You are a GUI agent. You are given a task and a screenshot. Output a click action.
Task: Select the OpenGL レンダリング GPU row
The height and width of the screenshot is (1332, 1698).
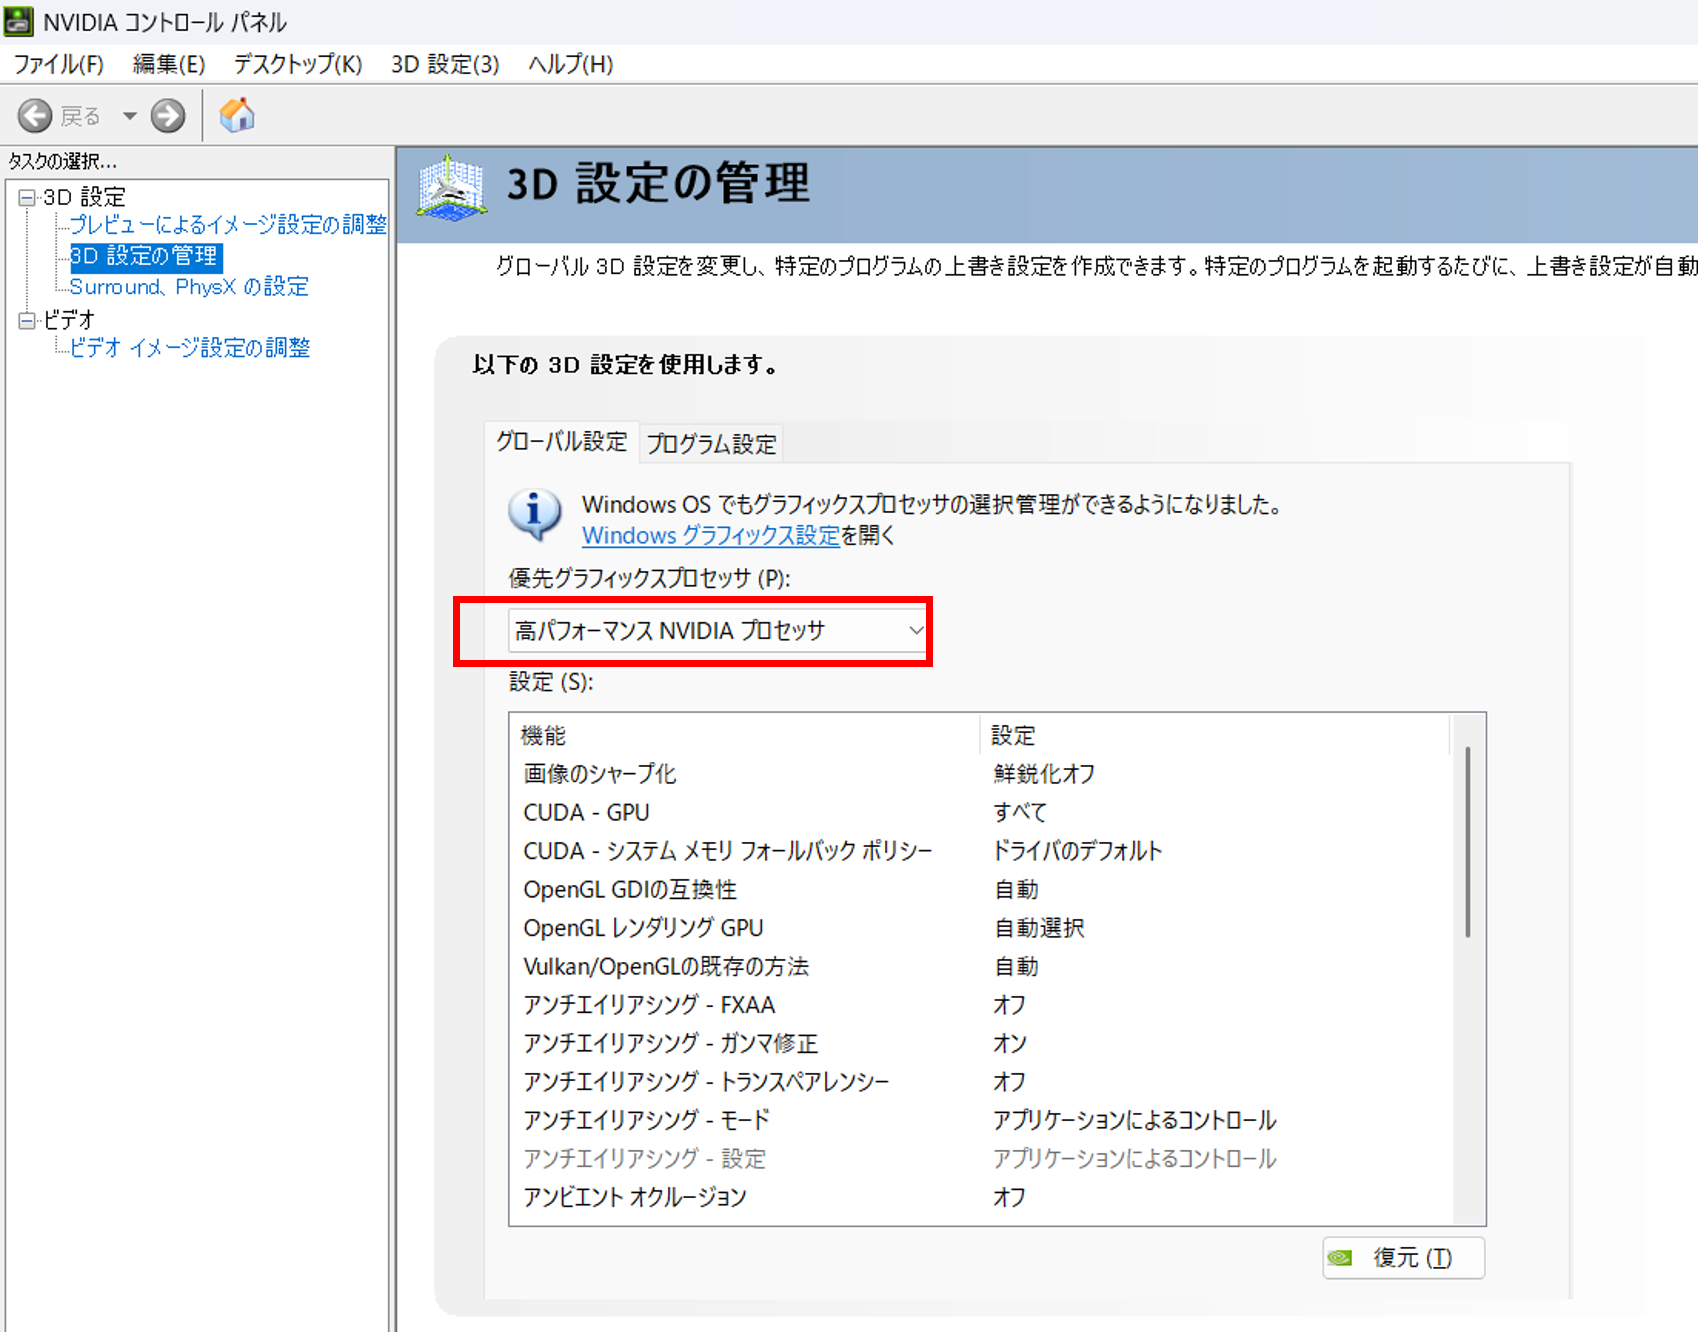point(980,928)
